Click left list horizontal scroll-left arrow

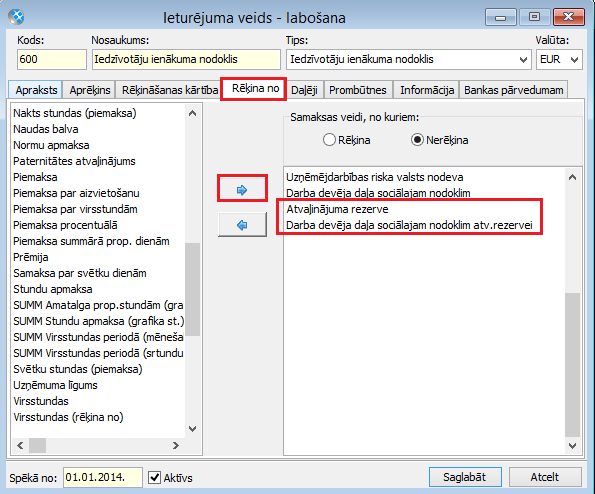pyautogui.click(x=20, y=445)
